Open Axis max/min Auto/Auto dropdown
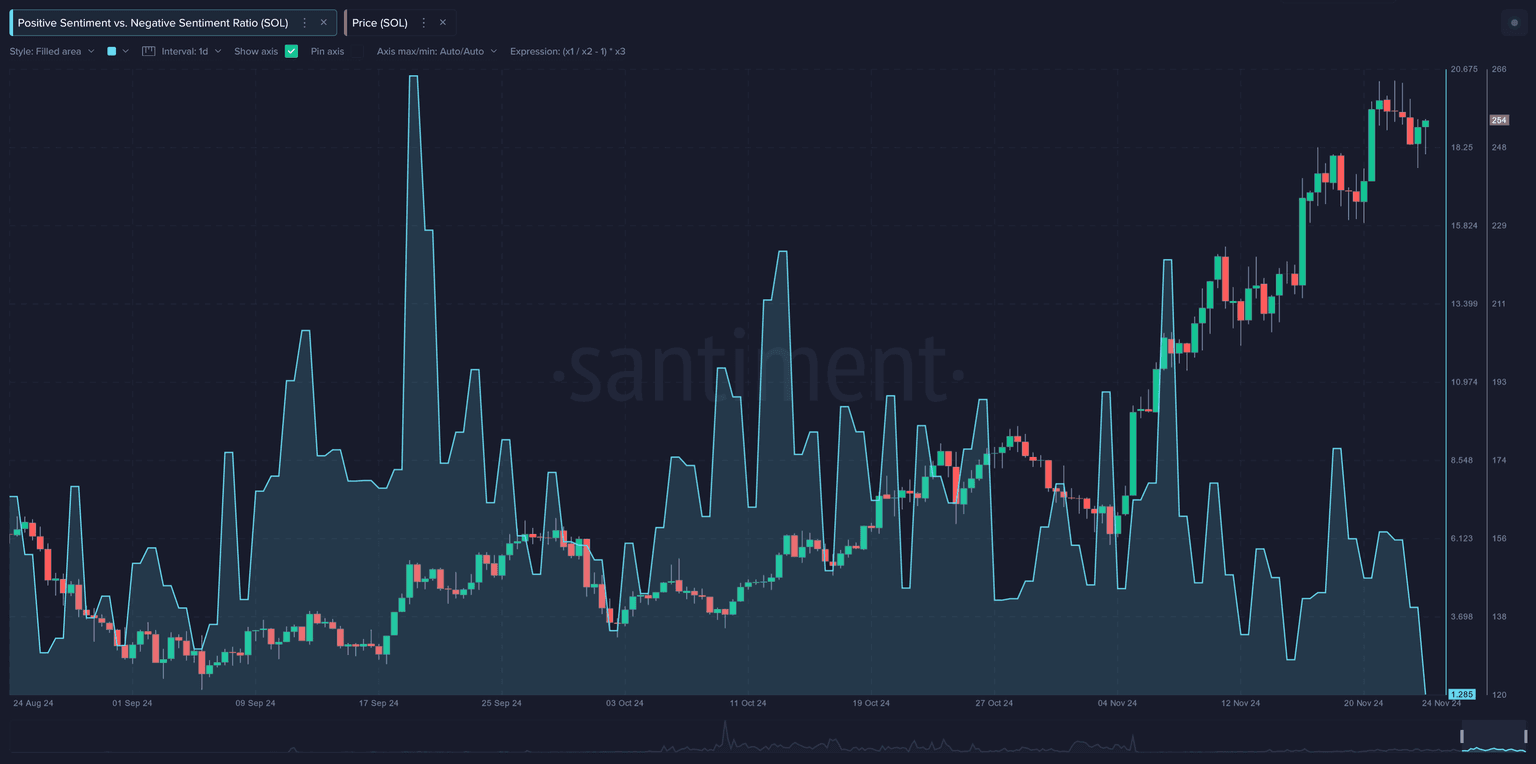Screen dimensions: 1536x764 [436, 51]
